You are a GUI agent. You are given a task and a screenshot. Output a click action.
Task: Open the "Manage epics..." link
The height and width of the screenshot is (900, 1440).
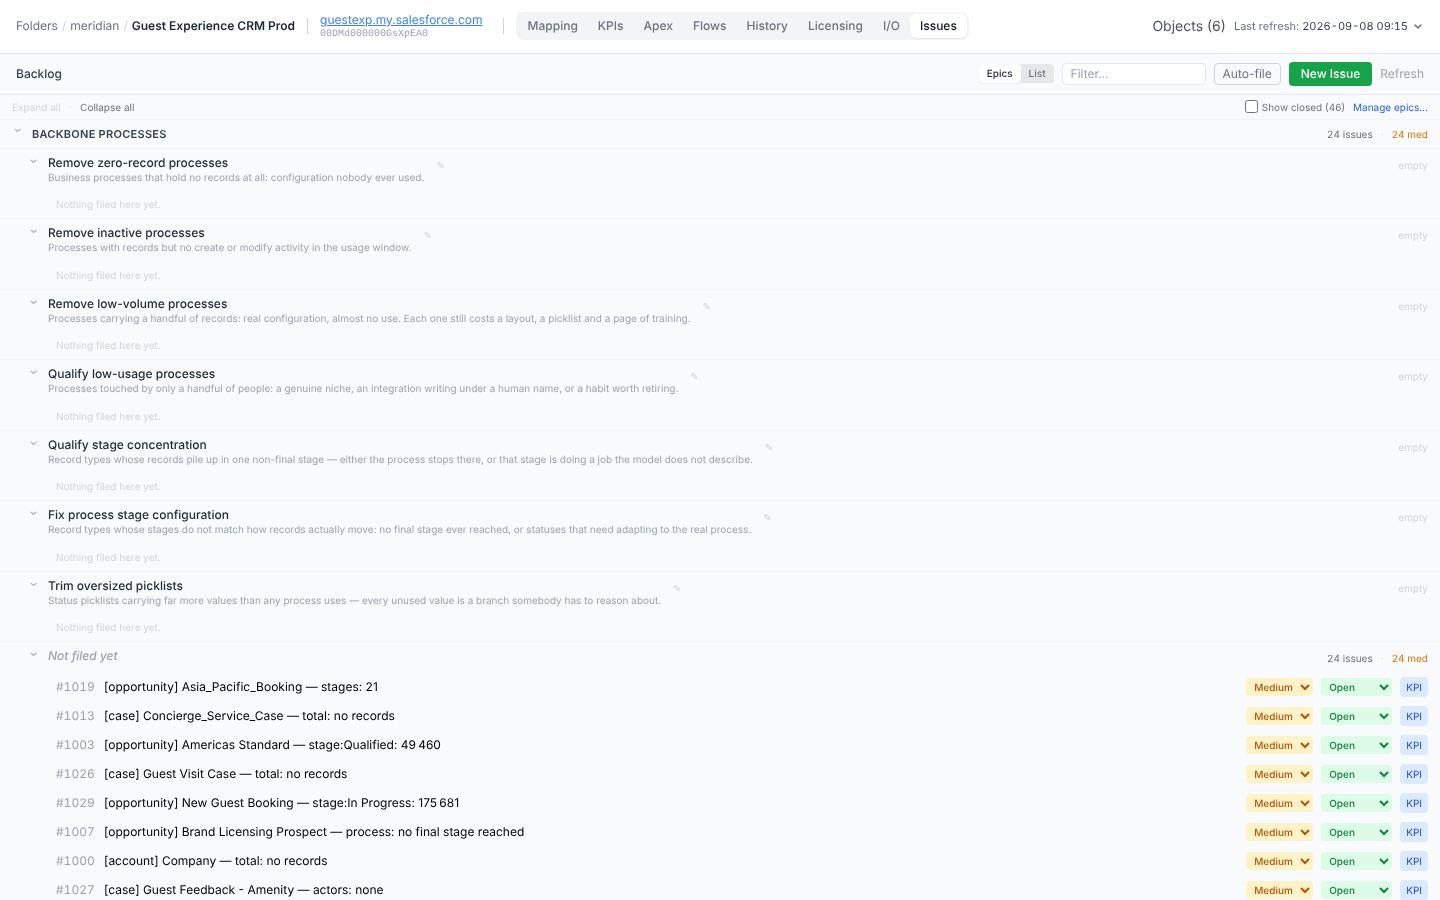coord(1390,107)
